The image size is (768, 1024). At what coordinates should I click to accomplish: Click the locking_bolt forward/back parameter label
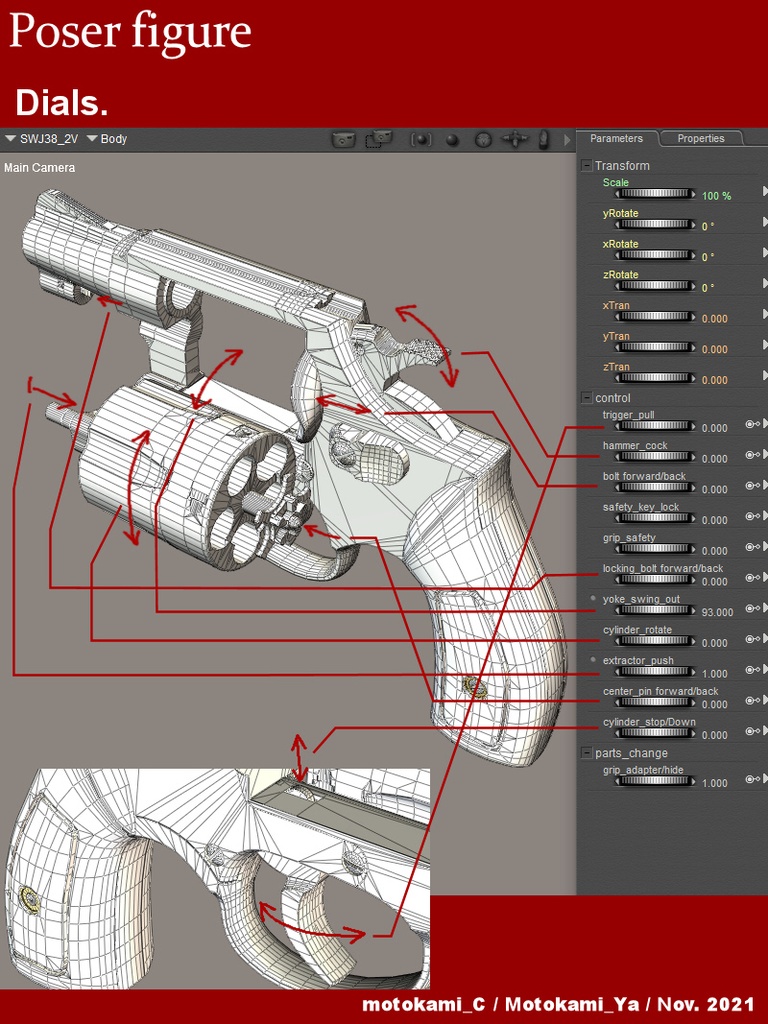[x=663, y=568]
